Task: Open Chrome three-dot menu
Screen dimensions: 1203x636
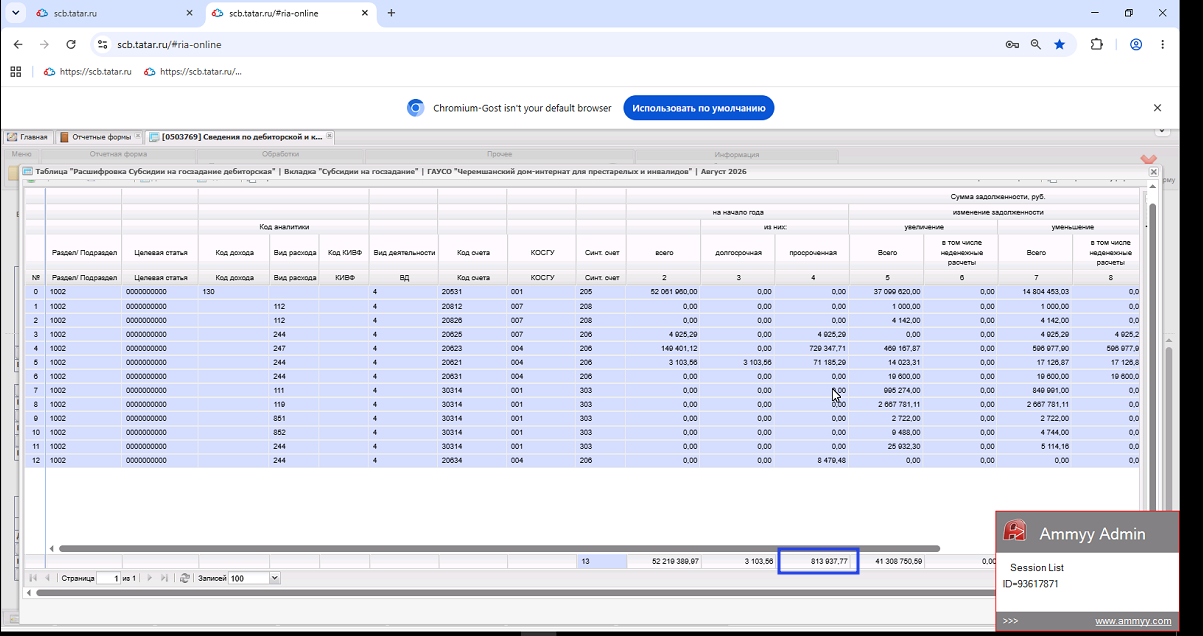Action: 1162,44
